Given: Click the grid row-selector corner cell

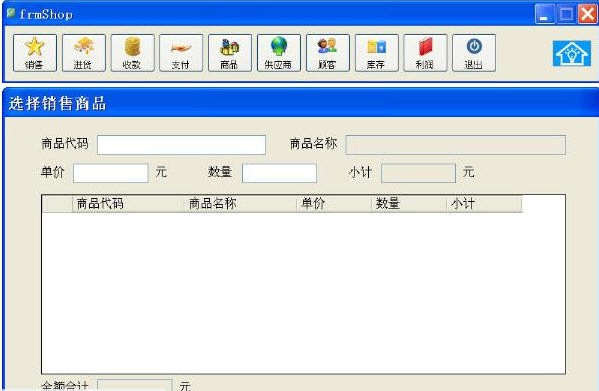Looking at the screenshot, I should pyautogui.click(x=57, y=204).
